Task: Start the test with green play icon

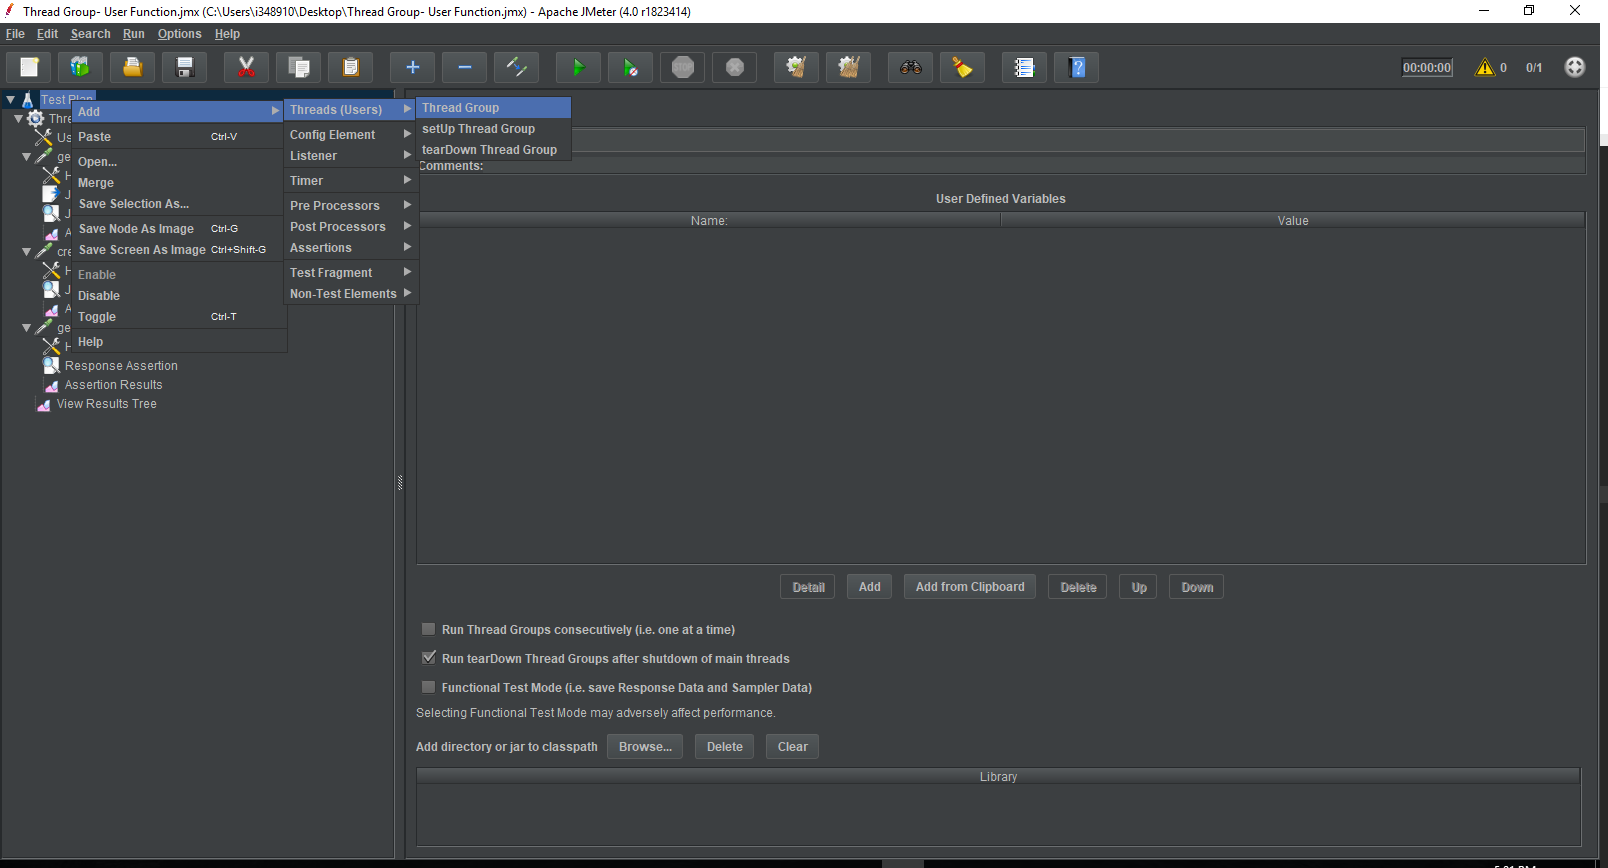Action: coord(578,67)
